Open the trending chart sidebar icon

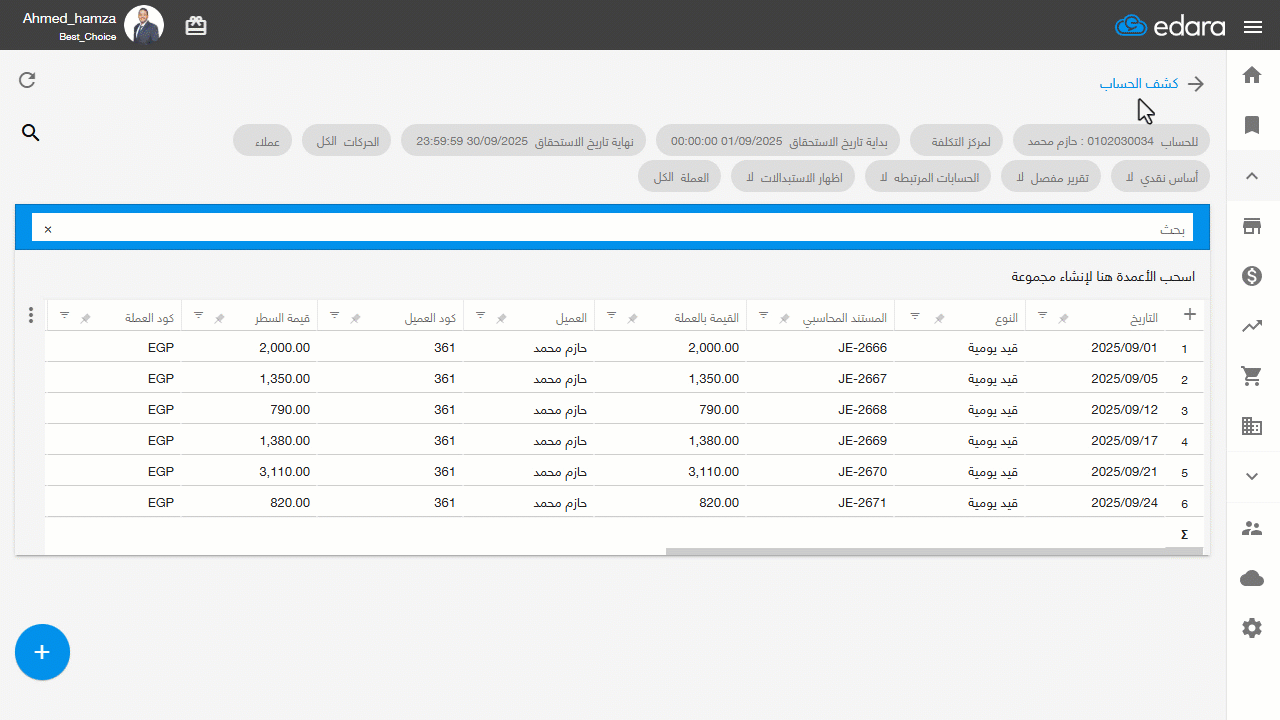(x=1252, y=326)
